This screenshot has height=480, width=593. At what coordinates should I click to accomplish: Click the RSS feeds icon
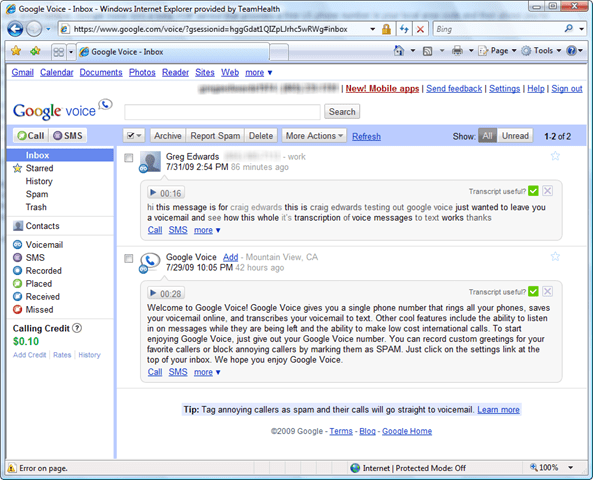(427, 51)
